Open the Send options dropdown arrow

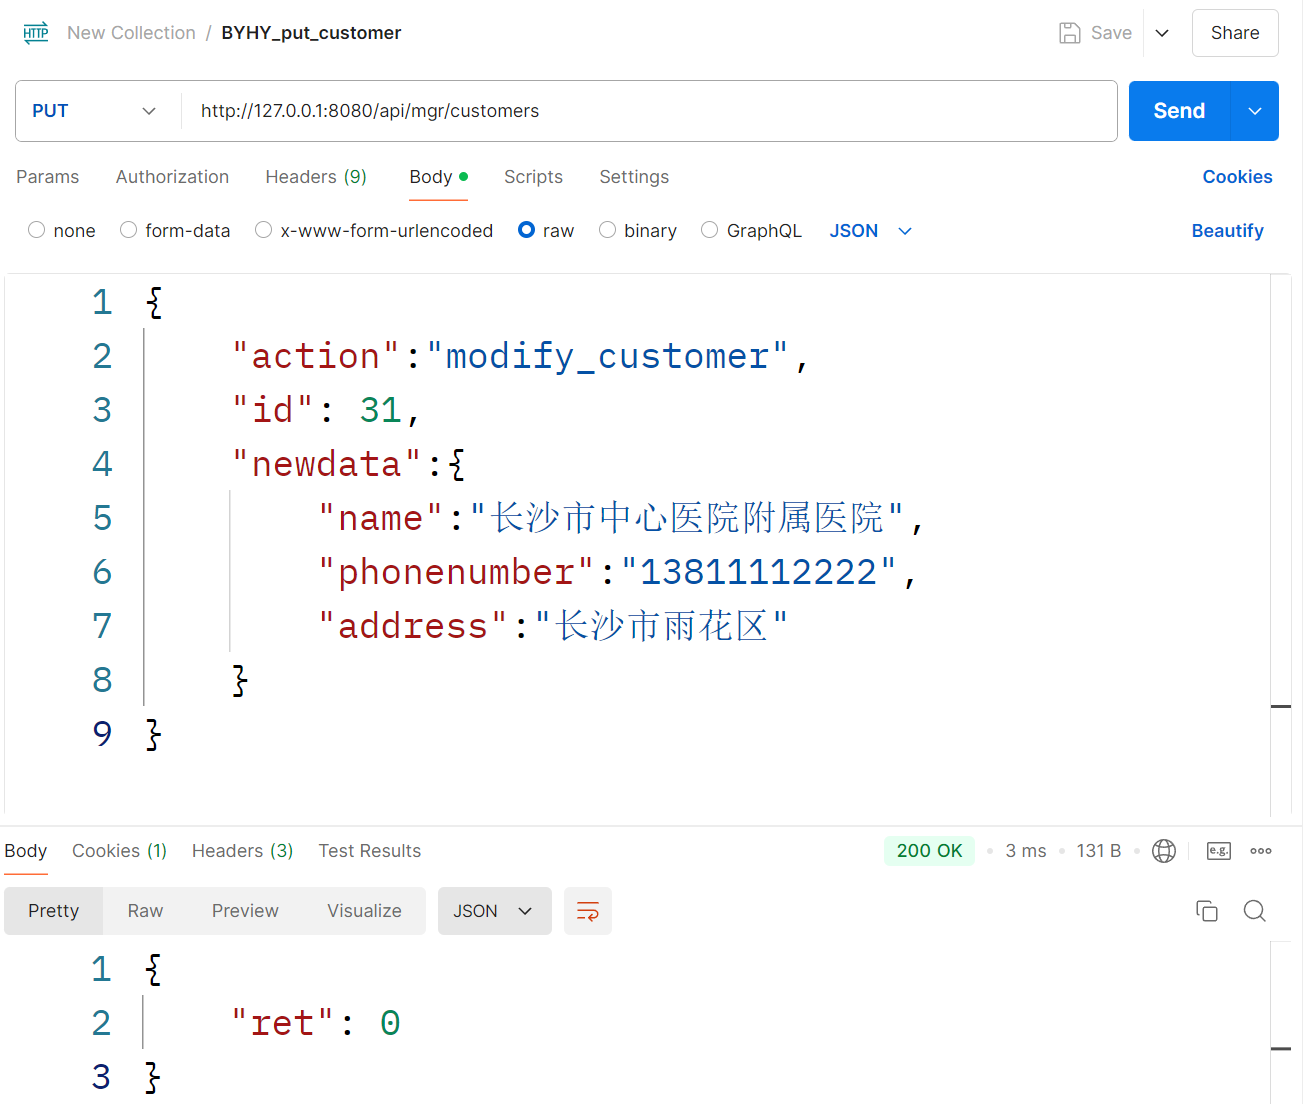[1255, 111]
